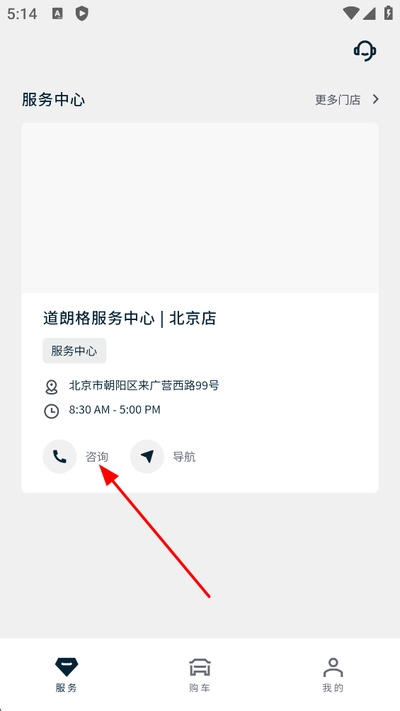Tap the 咨询 consult label
Screen dimensions: 400x711
coord(97,457)
